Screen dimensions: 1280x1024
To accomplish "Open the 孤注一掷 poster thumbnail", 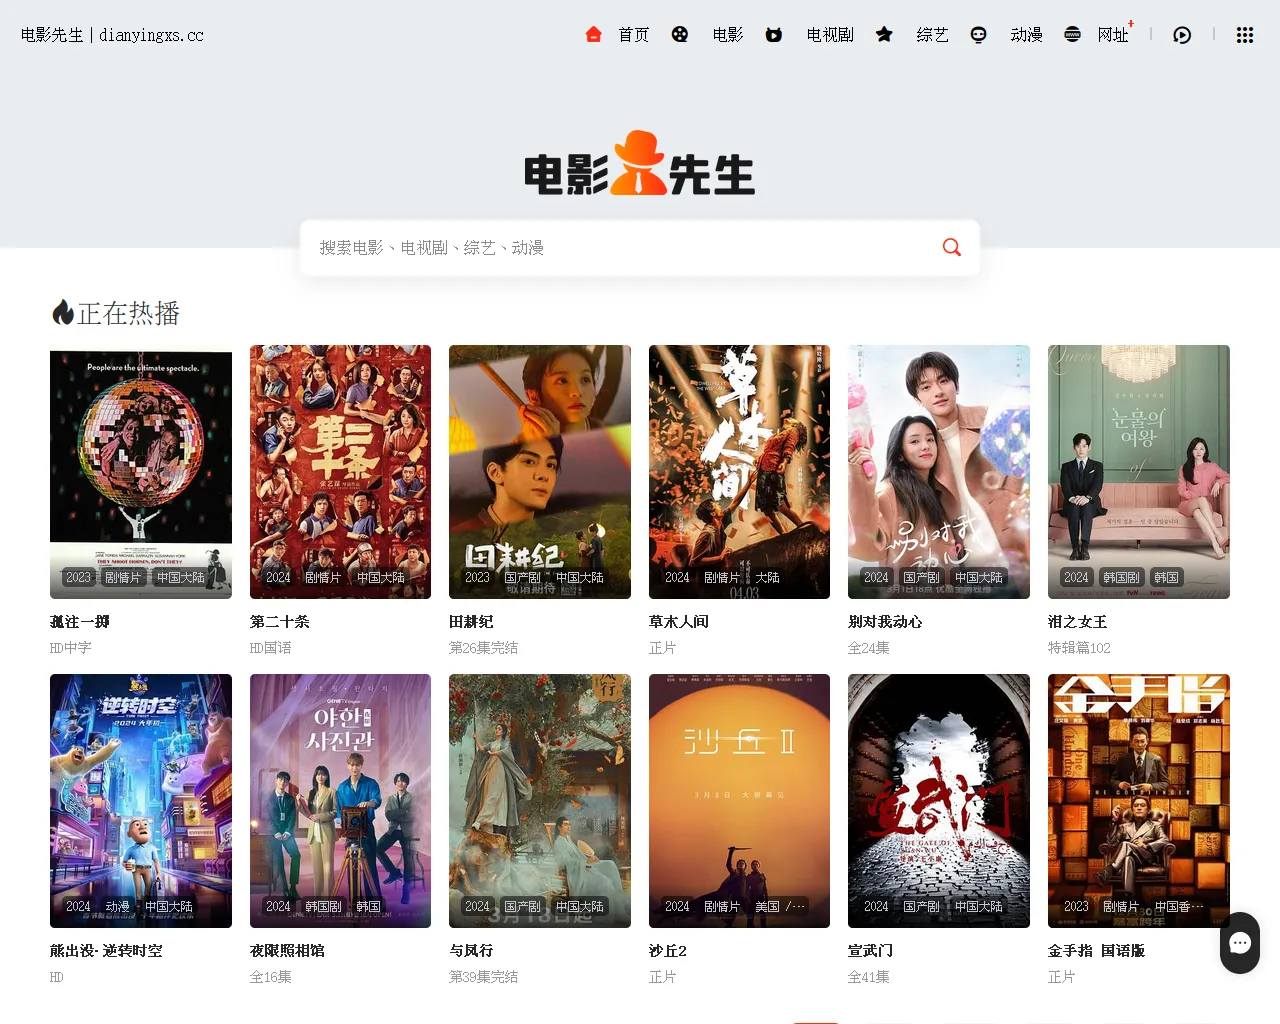I will click(141, 472).
